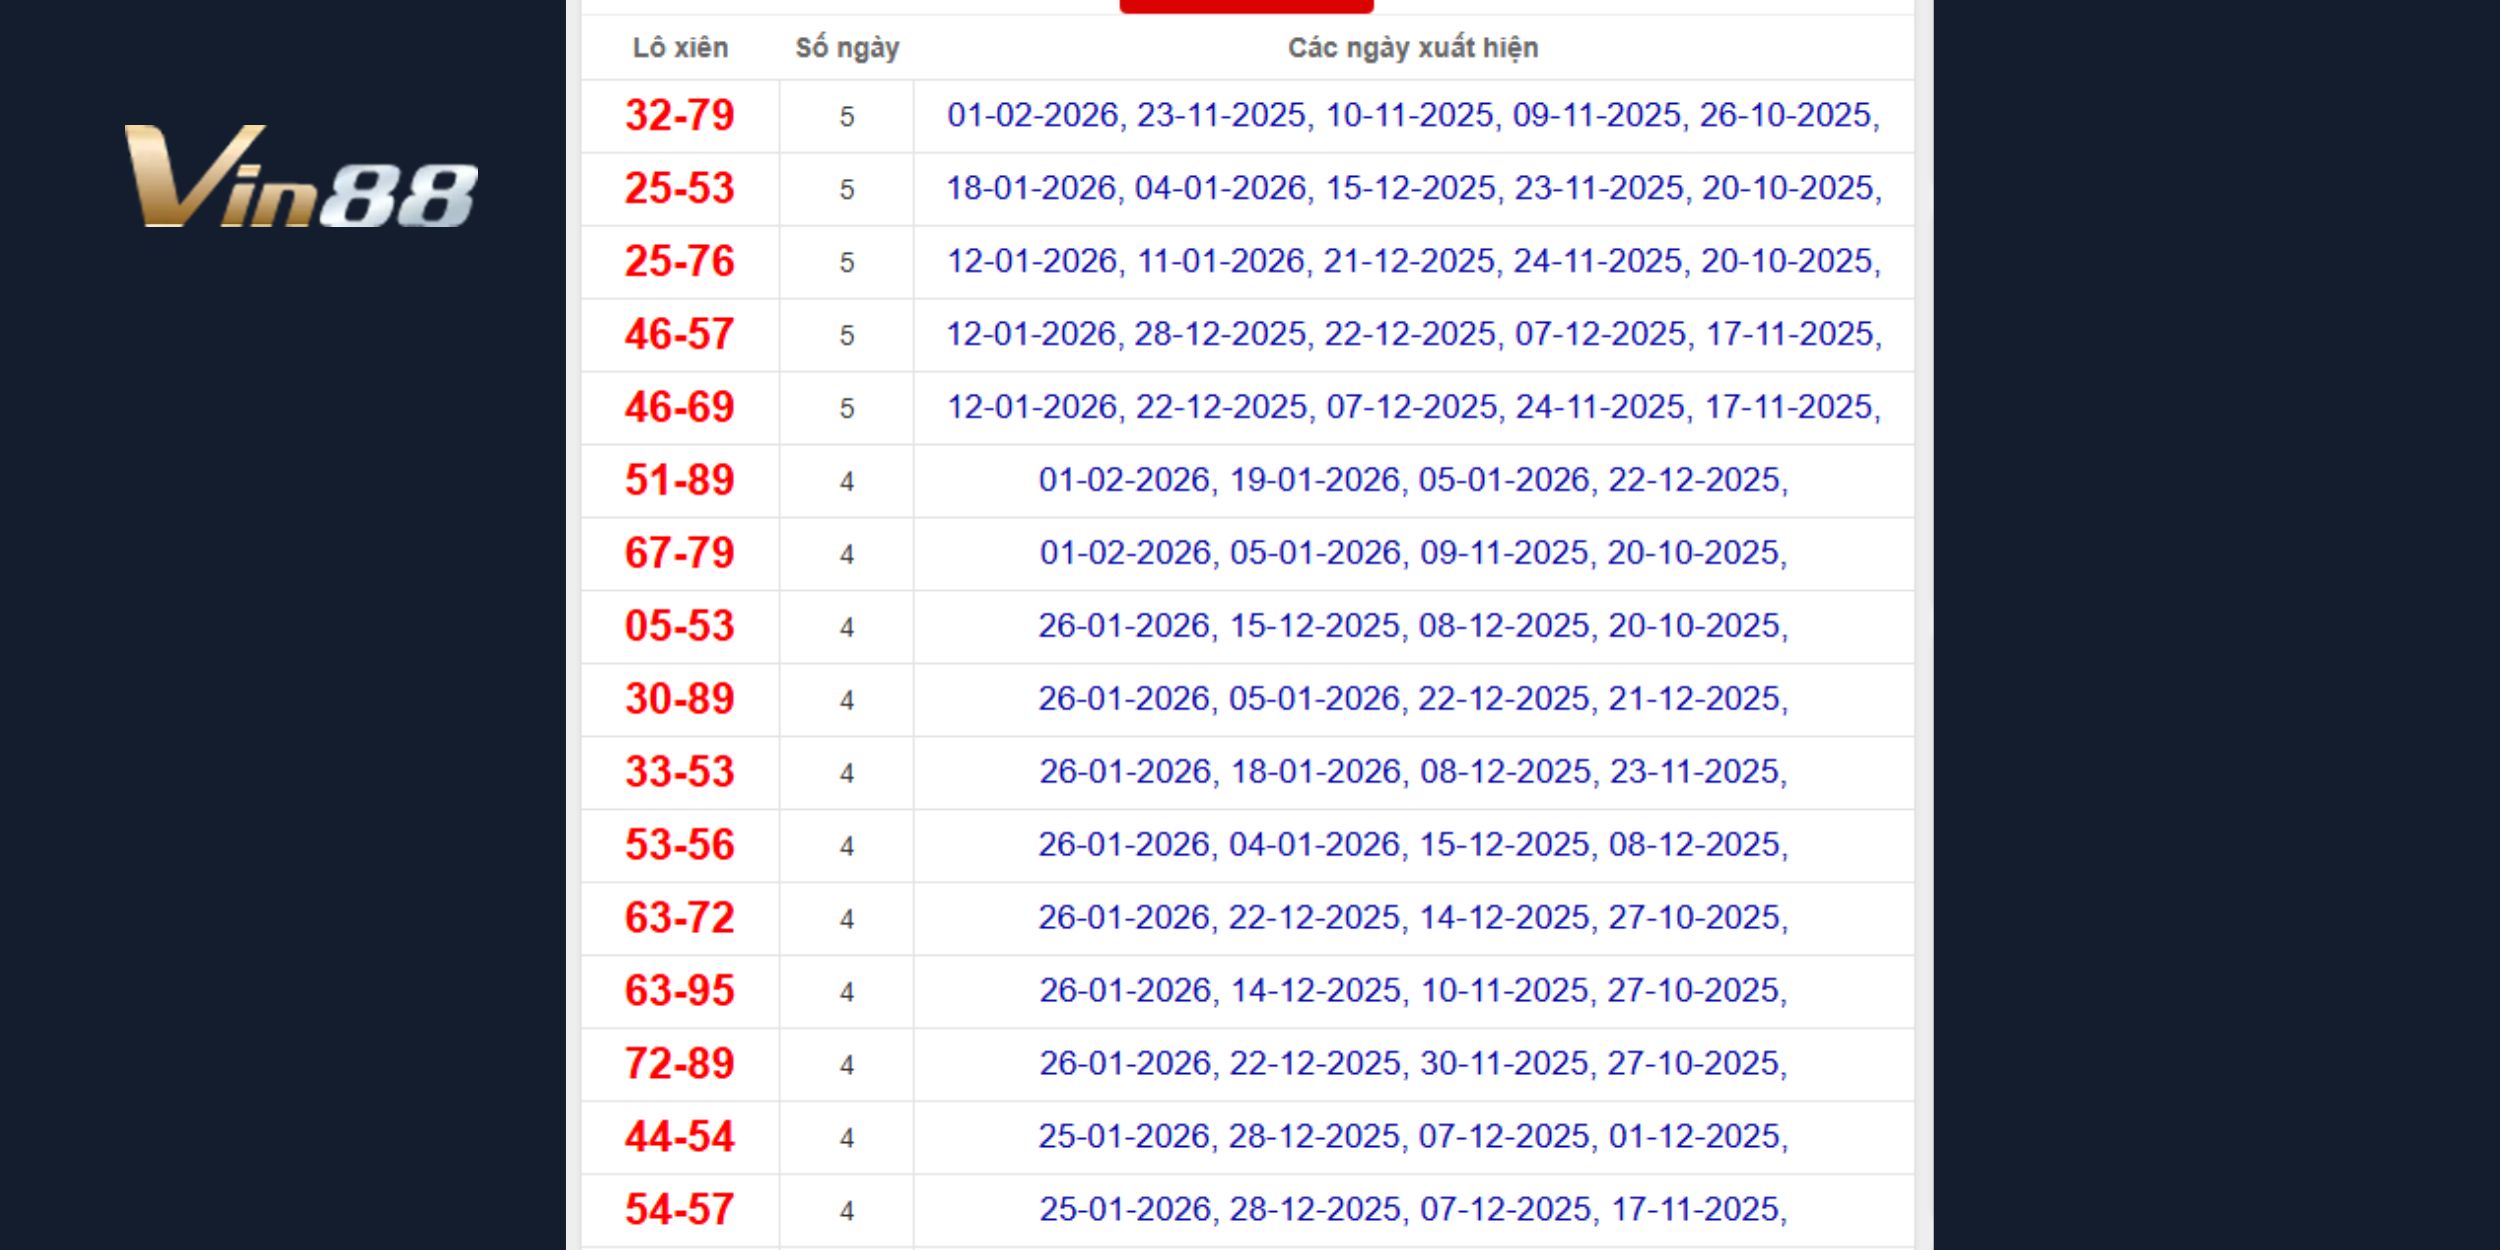Click the date 01-02-2026 in the 32-79 row
The image size is (2500, 1250).
[x=1032, y=116]
